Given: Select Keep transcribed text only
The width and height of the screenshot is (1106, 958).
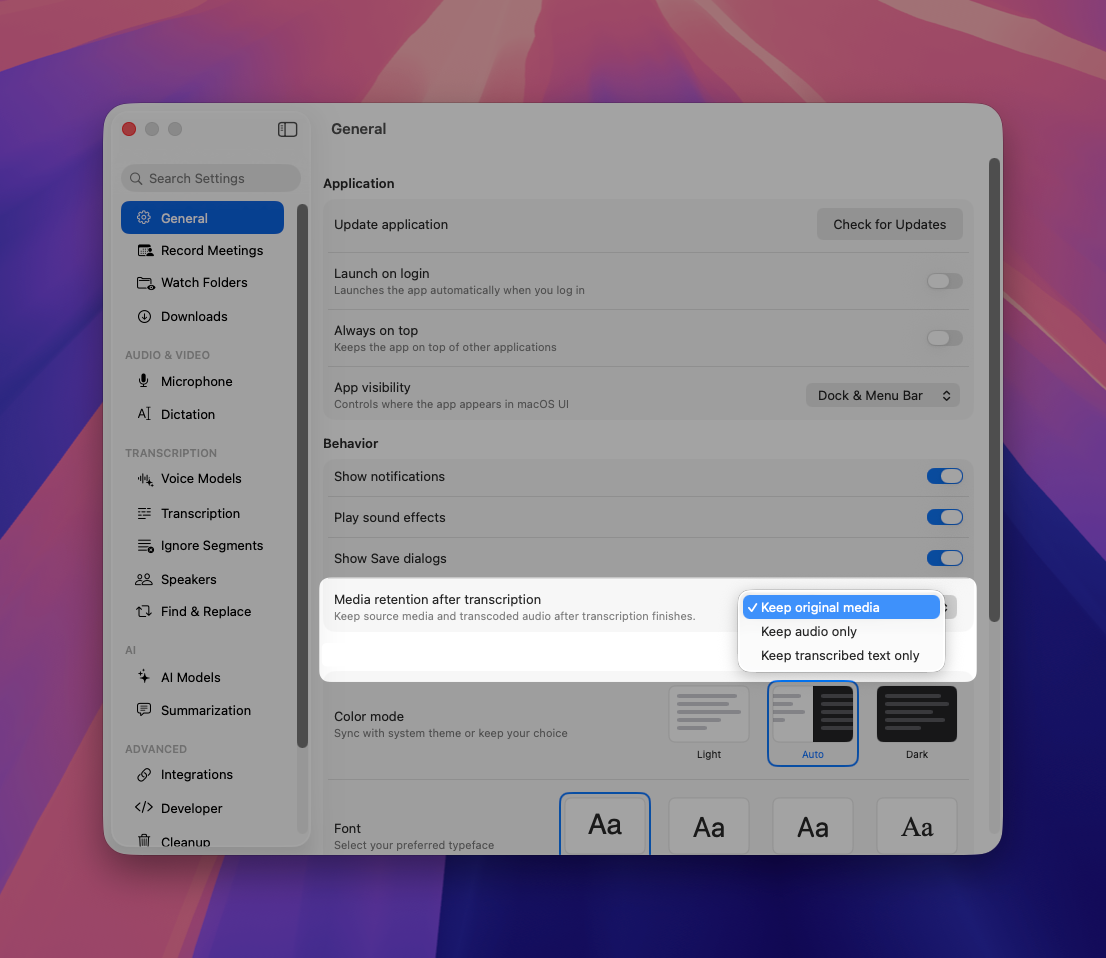Looking at the screenshot, I should (841, 655).
